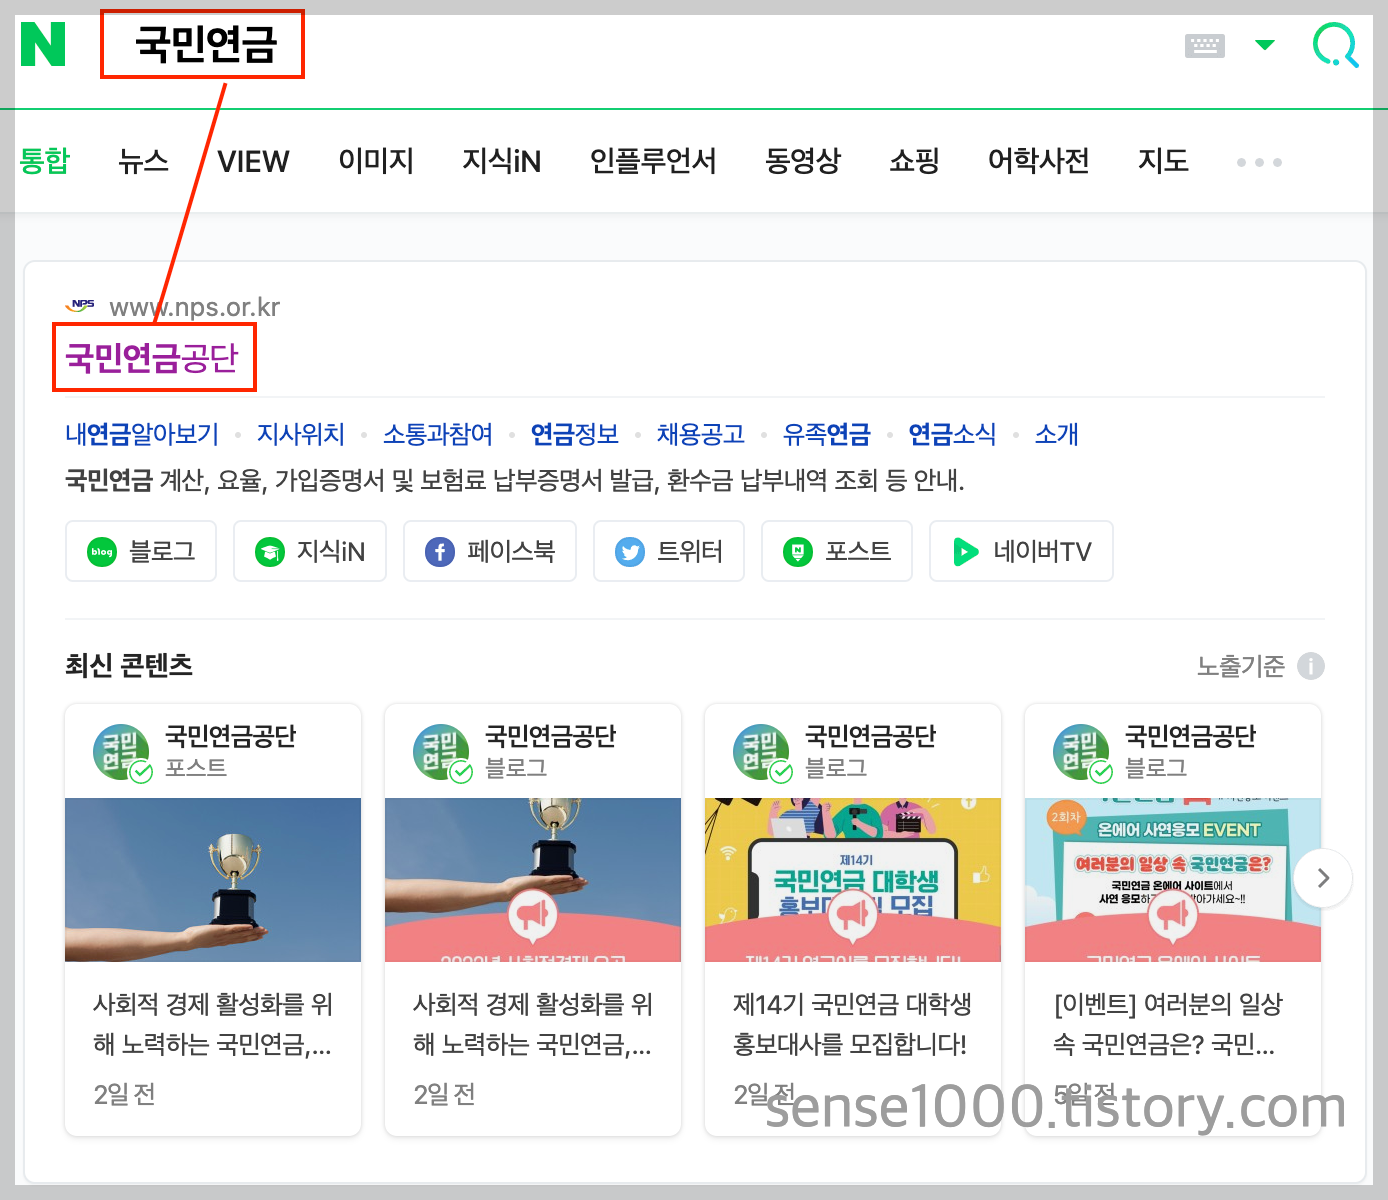
Task: Click the next arrow in 최신 콘텐츠 carousel
Action: tap(1323, 878)
